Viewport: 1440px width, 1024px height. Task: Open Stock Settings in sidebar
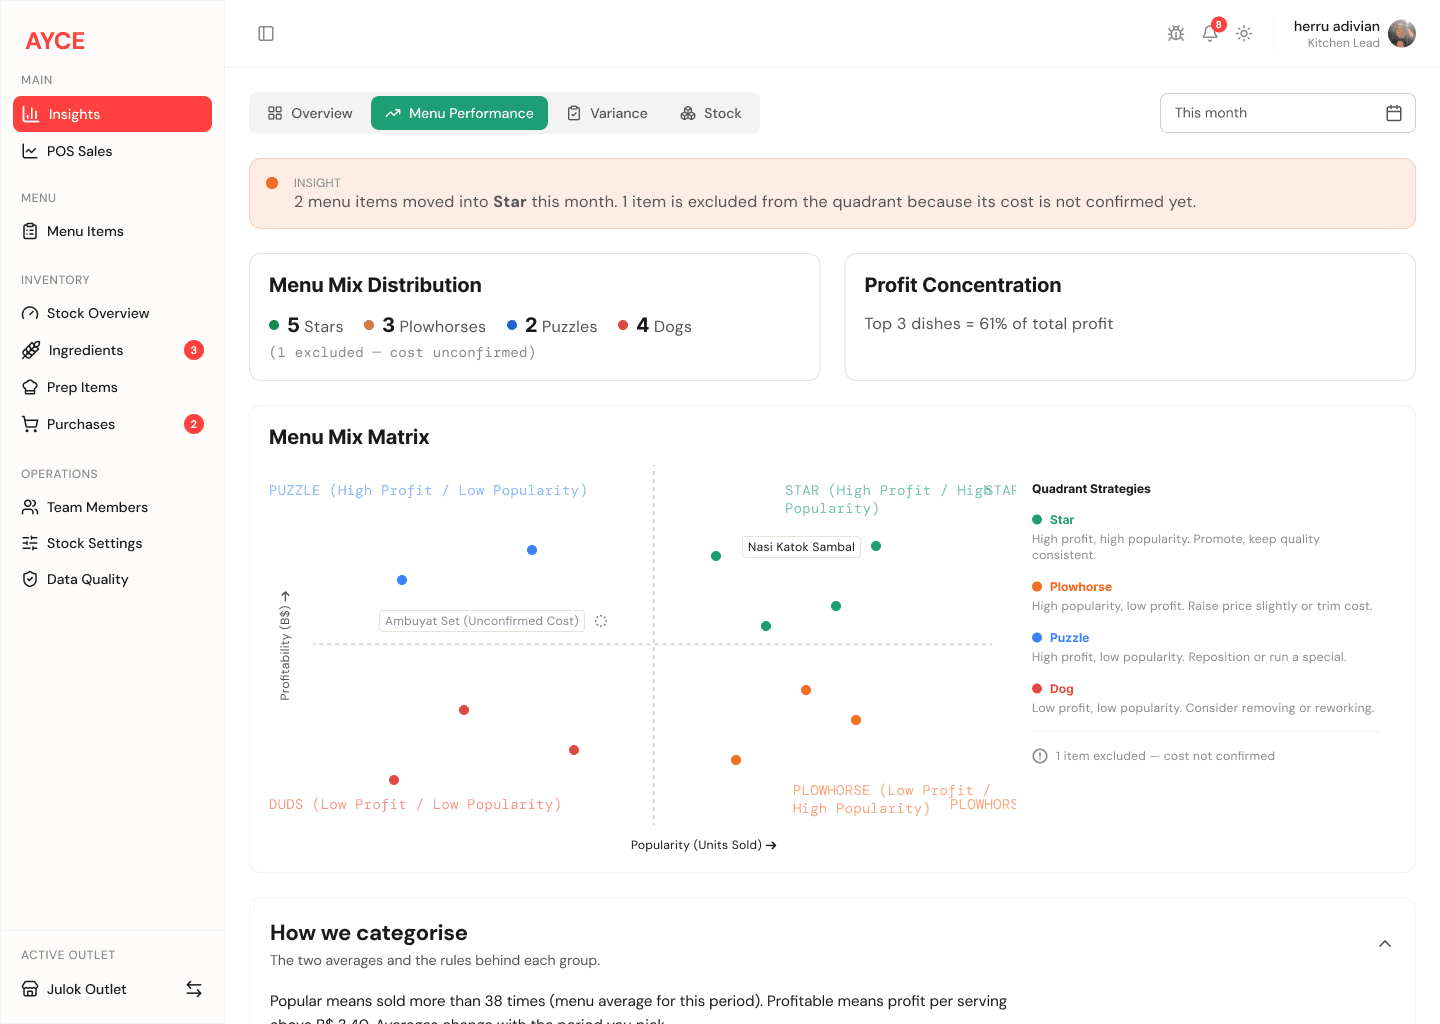(112, 543)
